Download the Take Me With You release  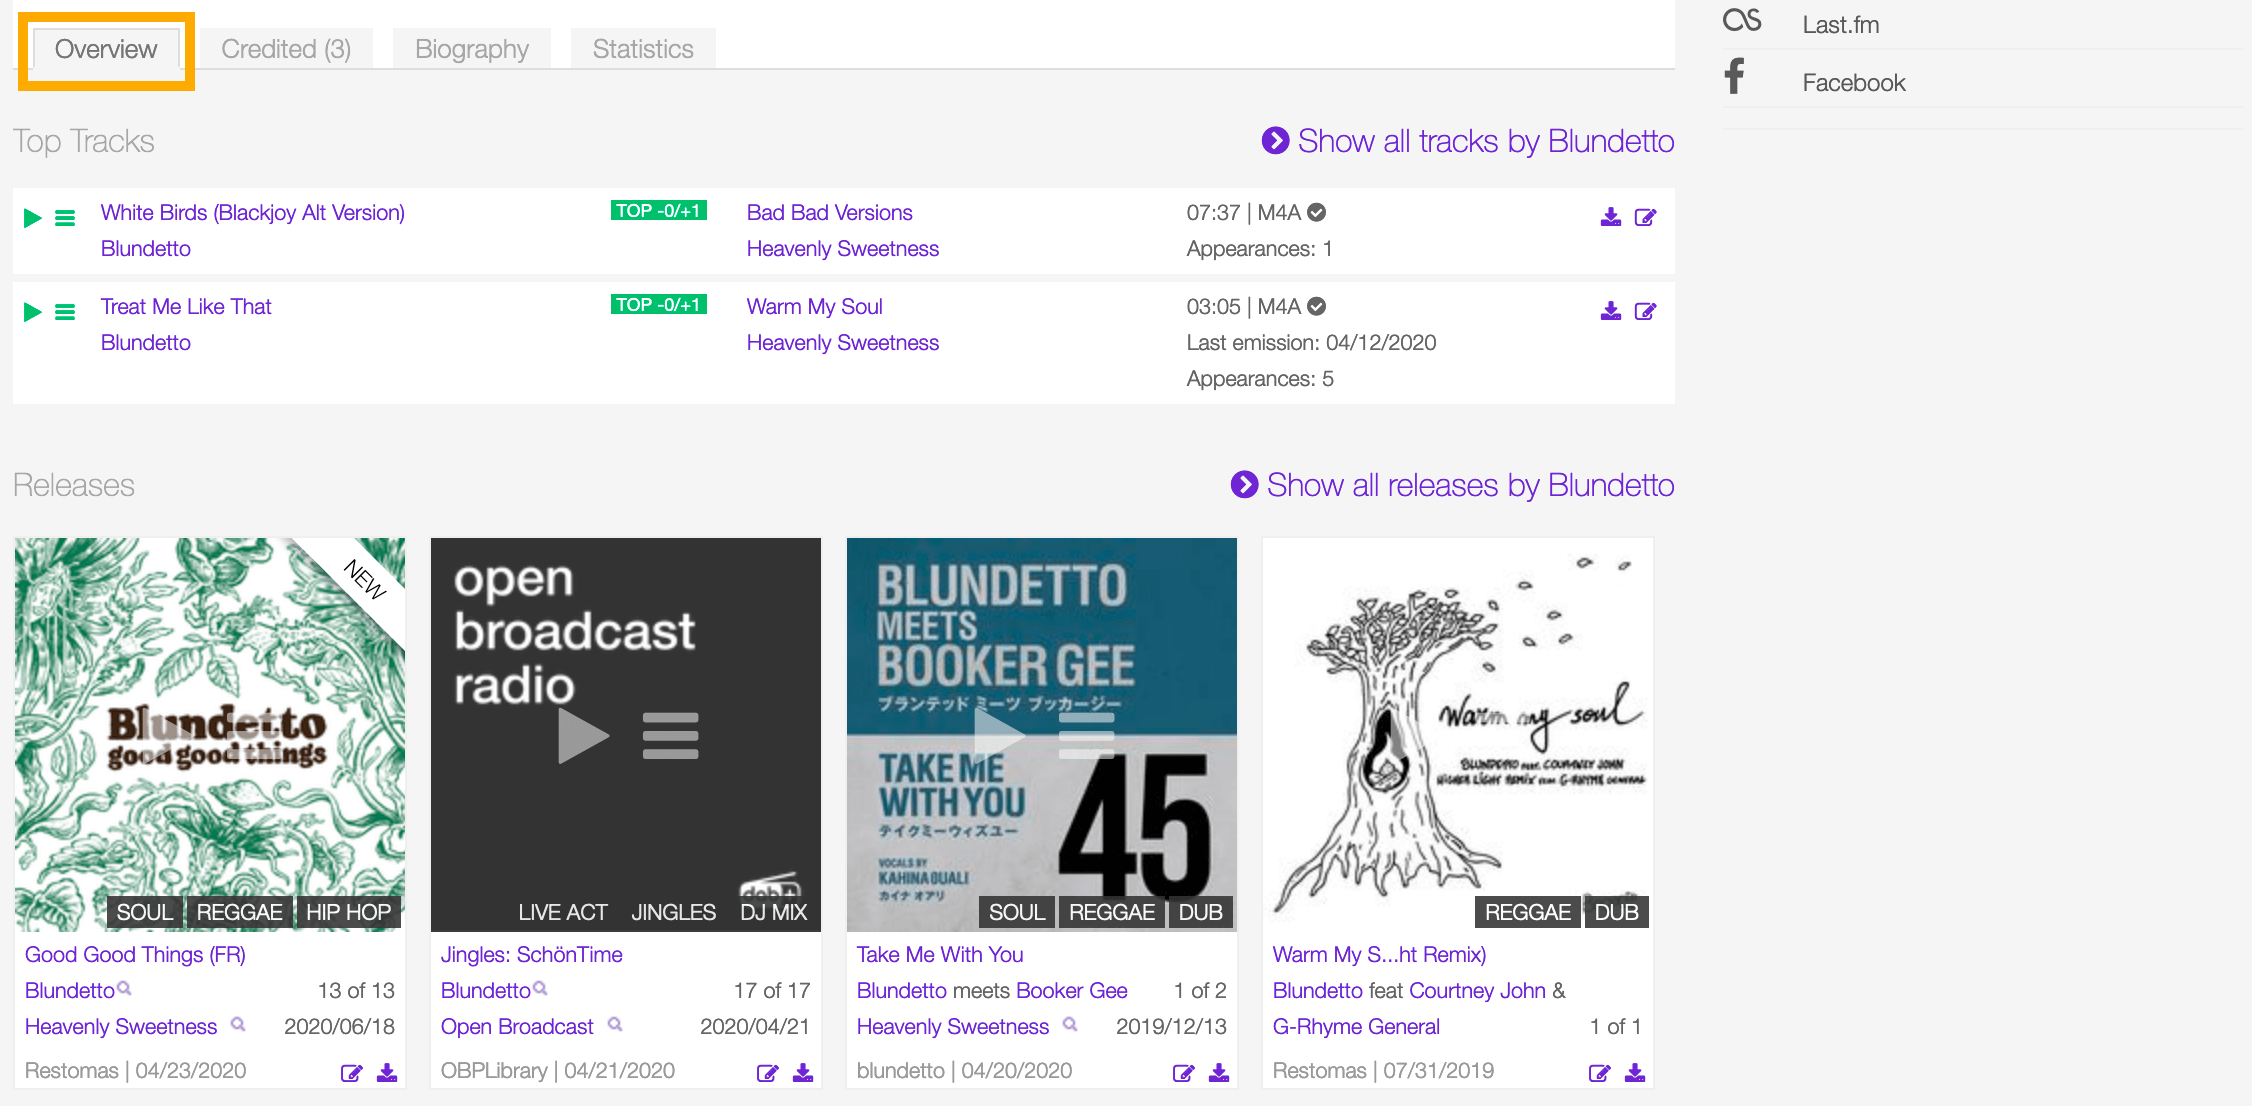[1219, 1073]
